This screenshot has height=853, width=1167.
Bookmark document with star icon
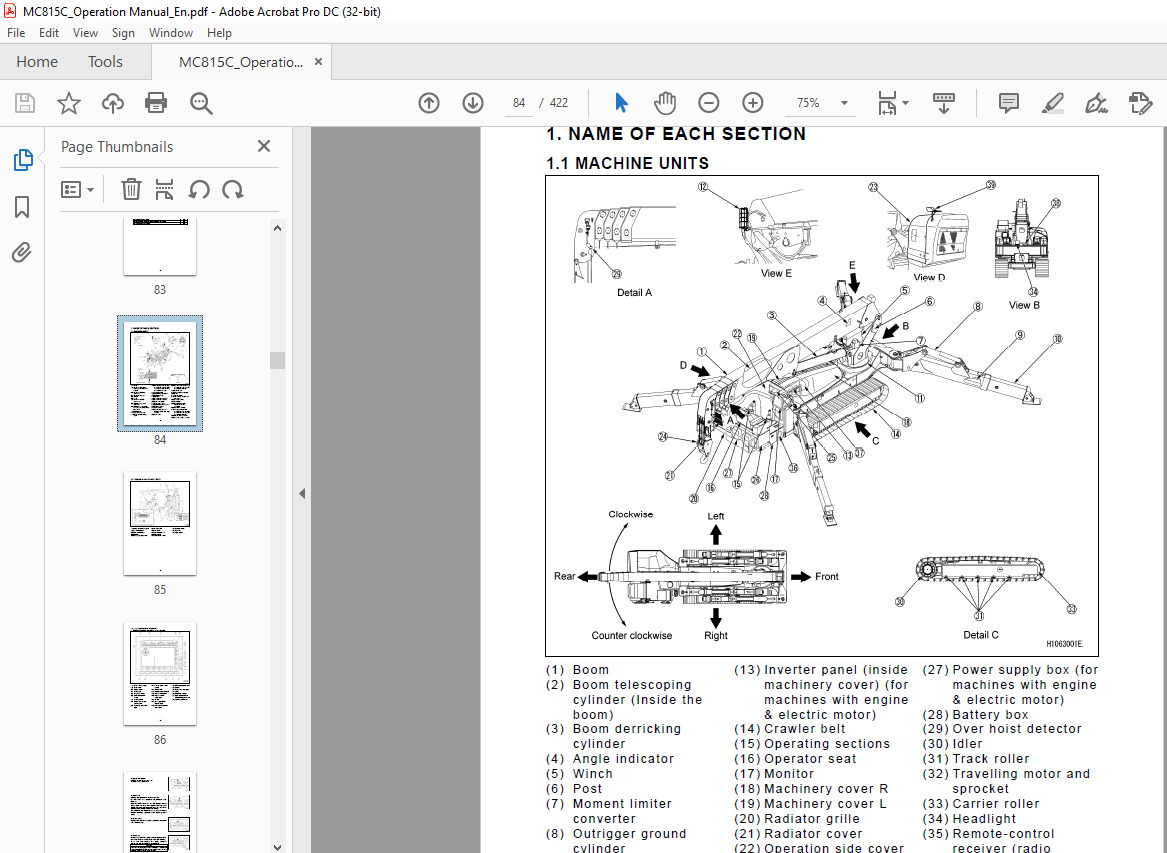(x=68, y=103)
